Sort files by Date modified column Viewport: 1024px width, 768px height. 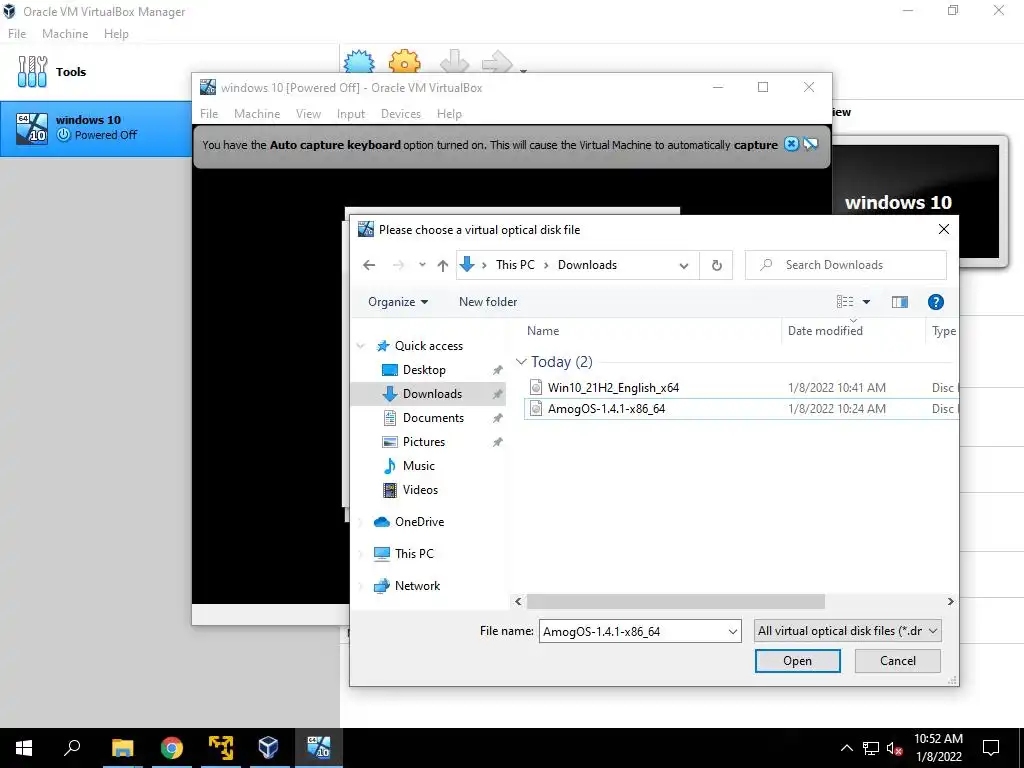[825, 331]
